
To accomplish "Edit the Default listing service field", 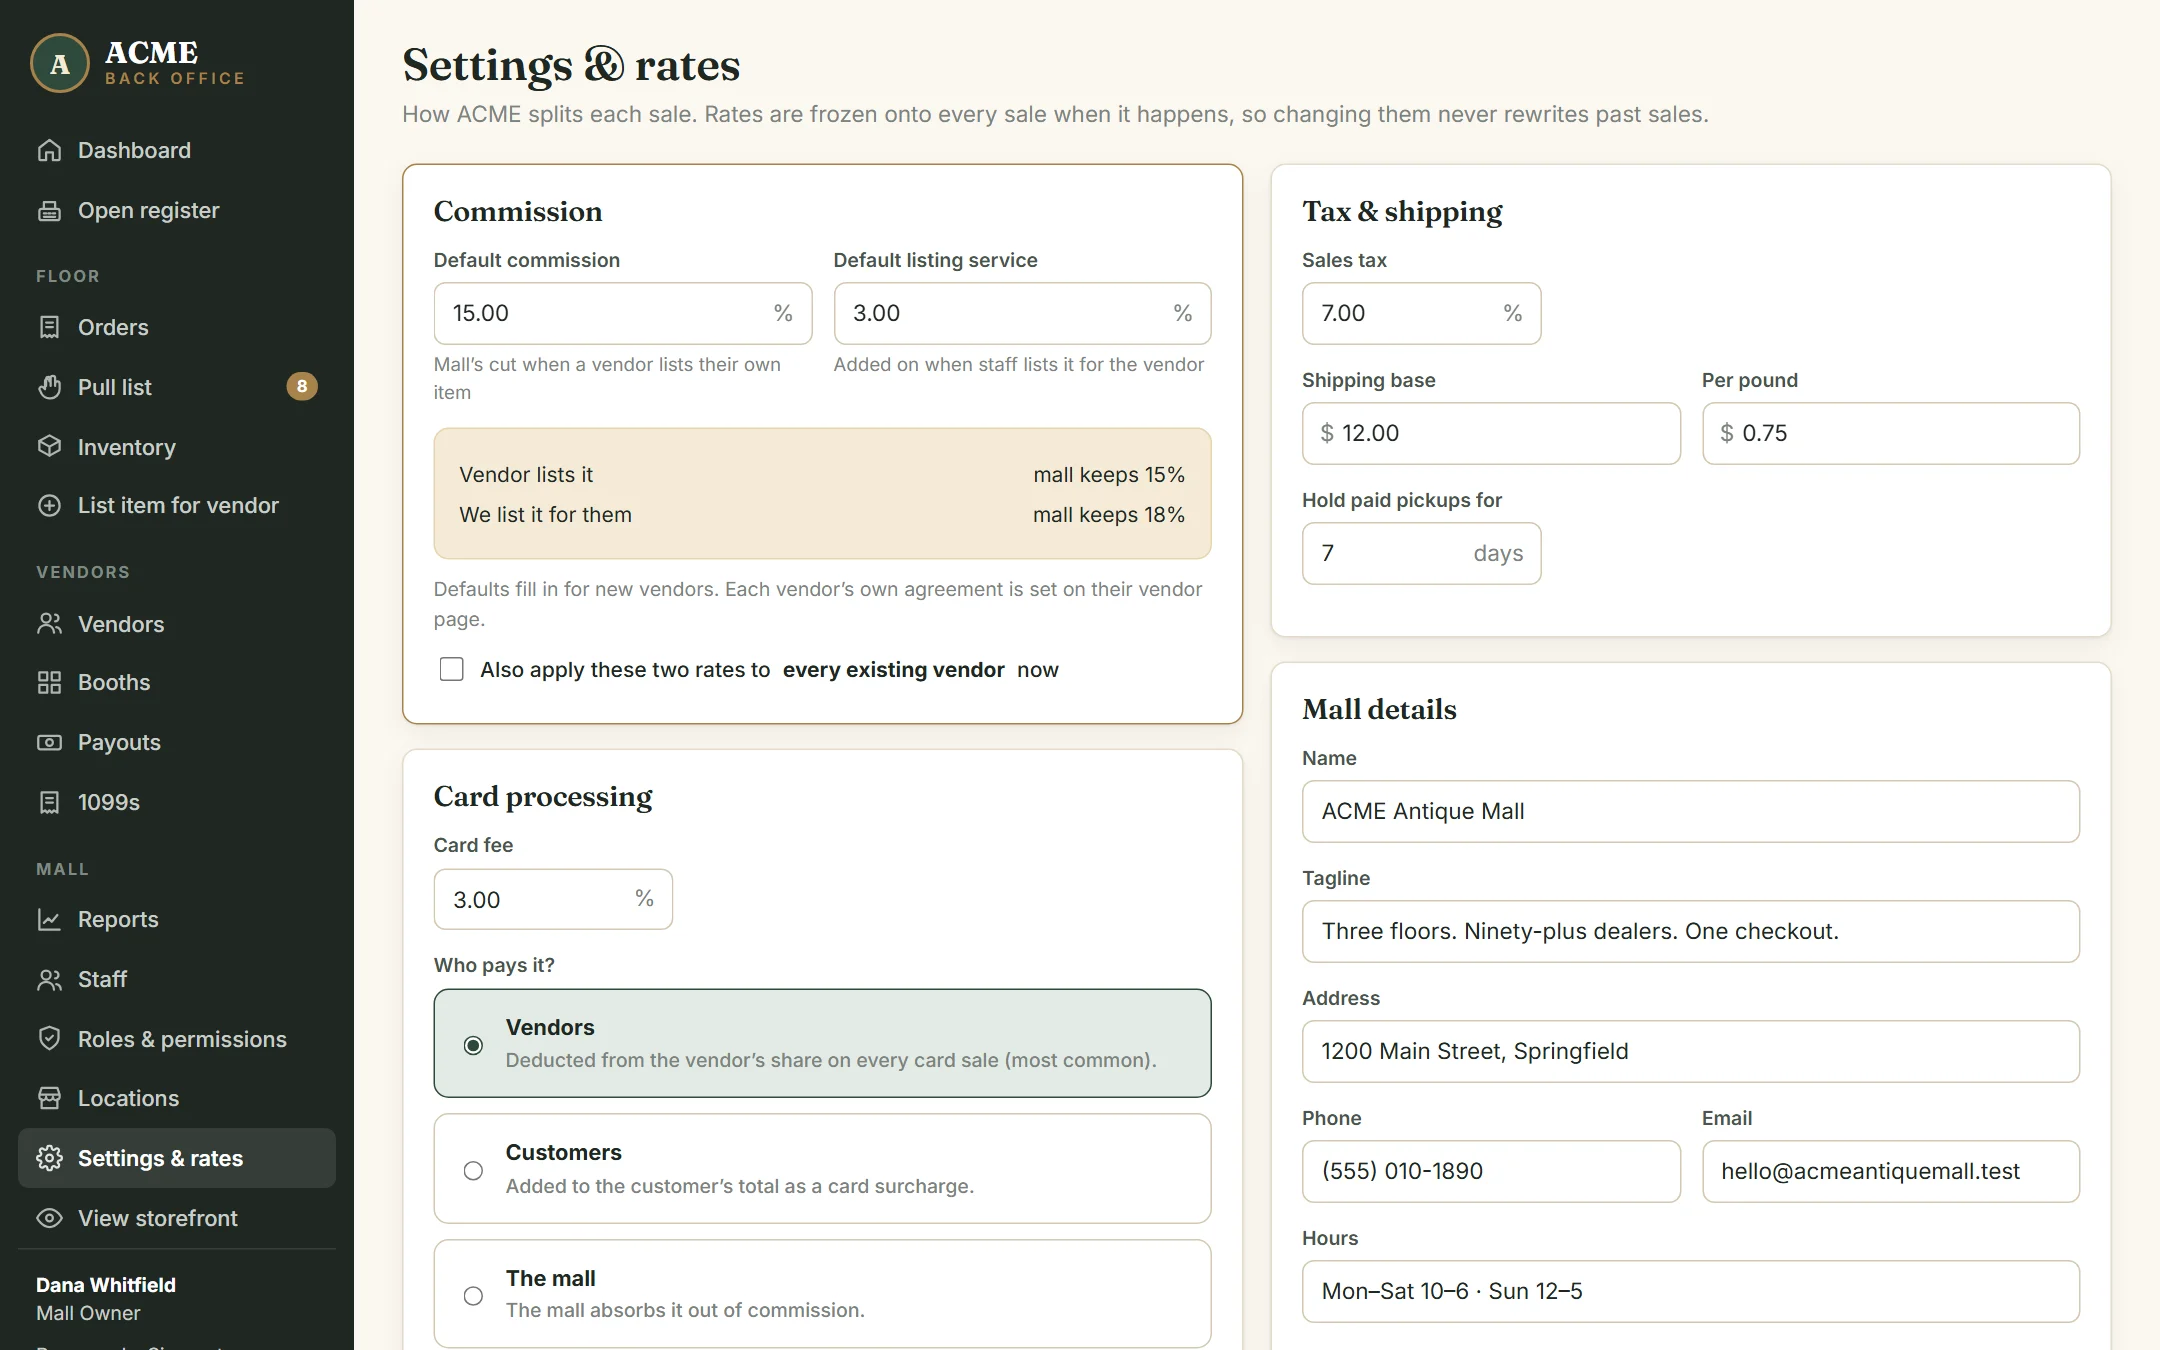I will tap(1022, 313).
